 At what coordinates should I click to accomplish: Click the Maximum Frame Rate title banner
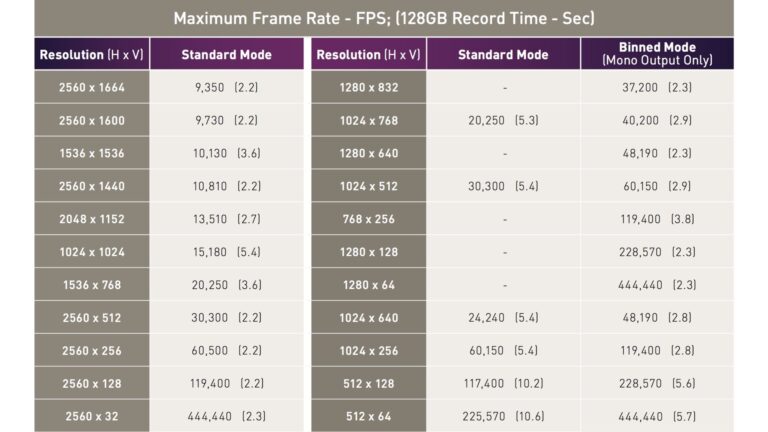(x=384, y=18)
